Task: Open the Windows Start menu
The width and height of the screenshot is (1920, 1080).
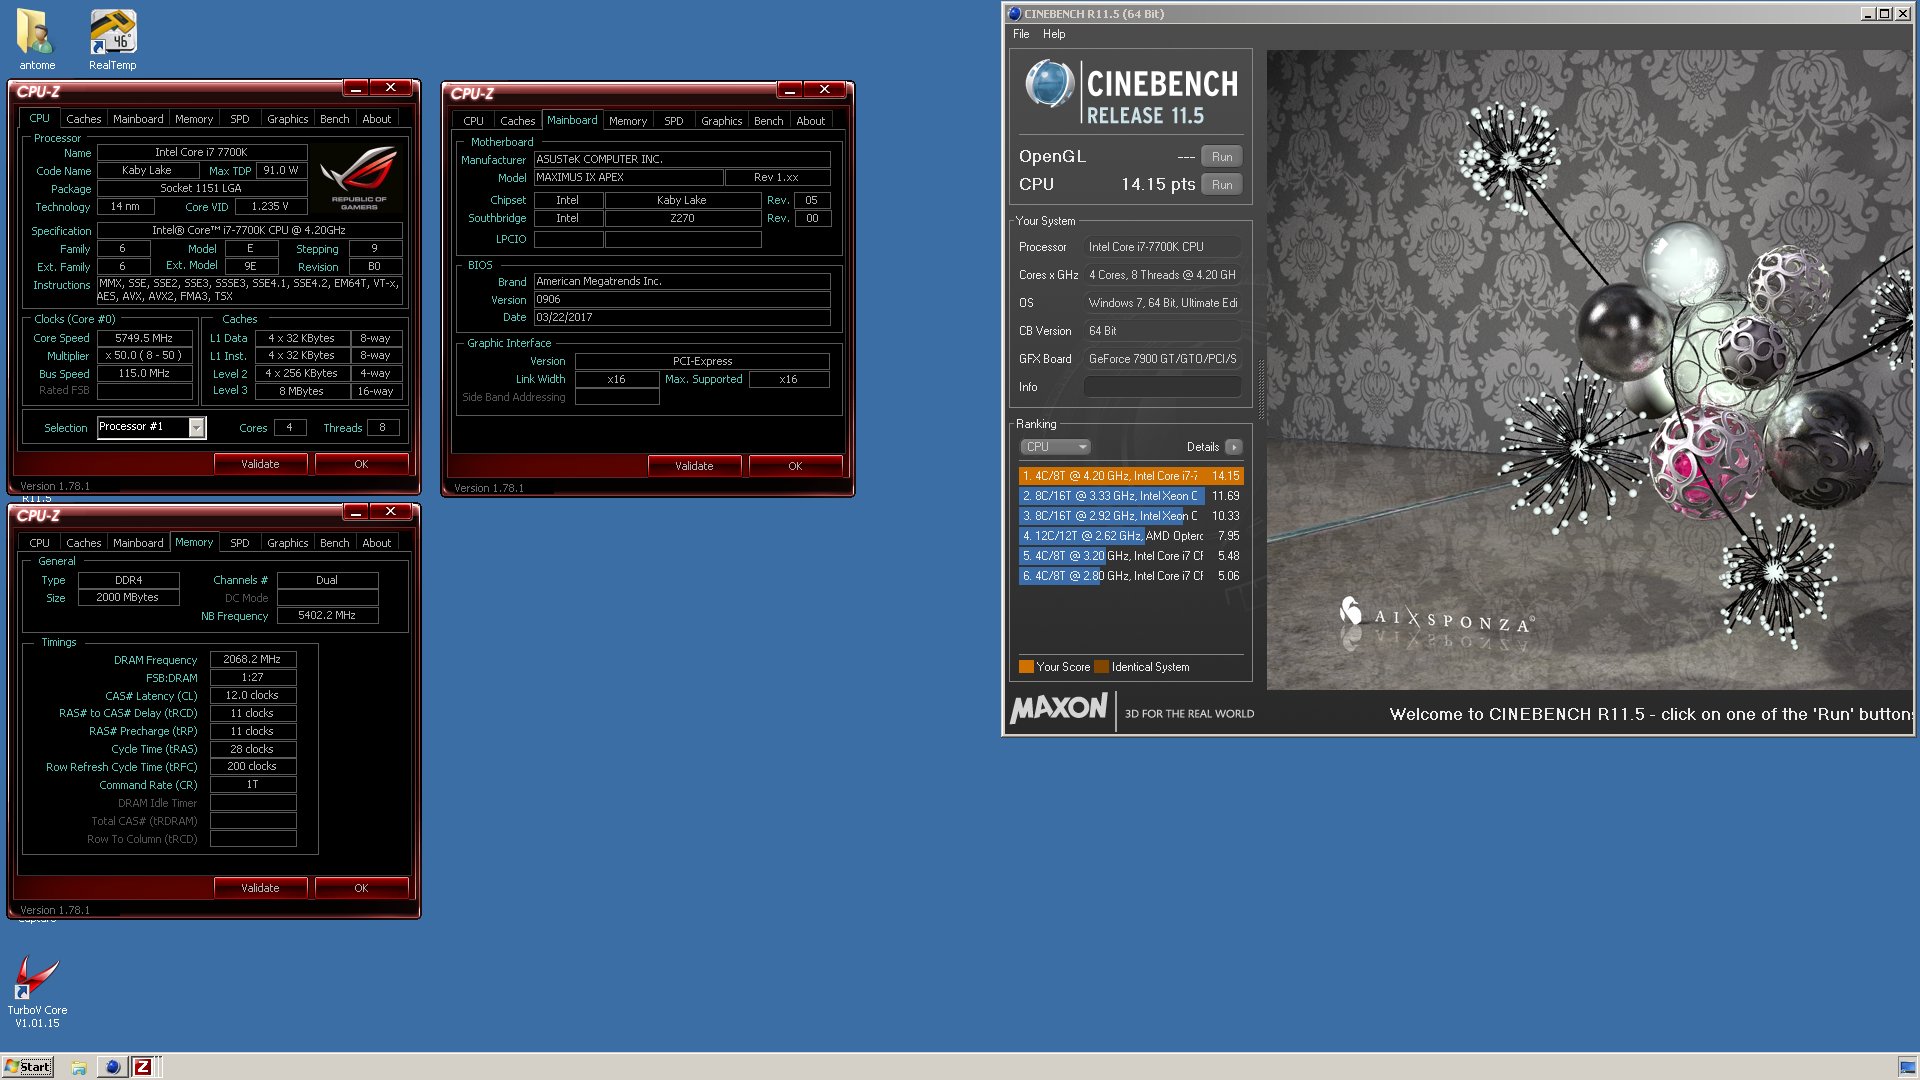Action: [27, 1067]
